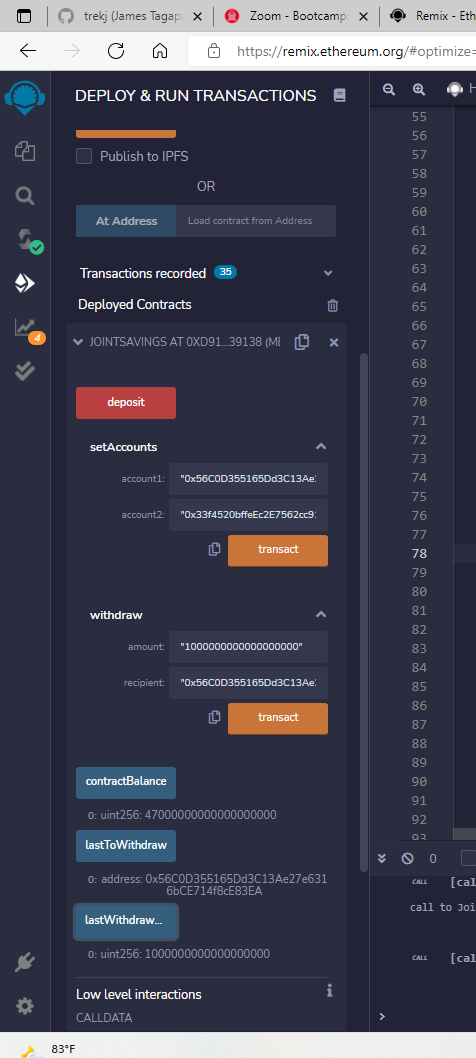Open browser tab actions menu icon
Image resolution: width=476 pixels, height=1058 pixels.
(x=24, y=16)
